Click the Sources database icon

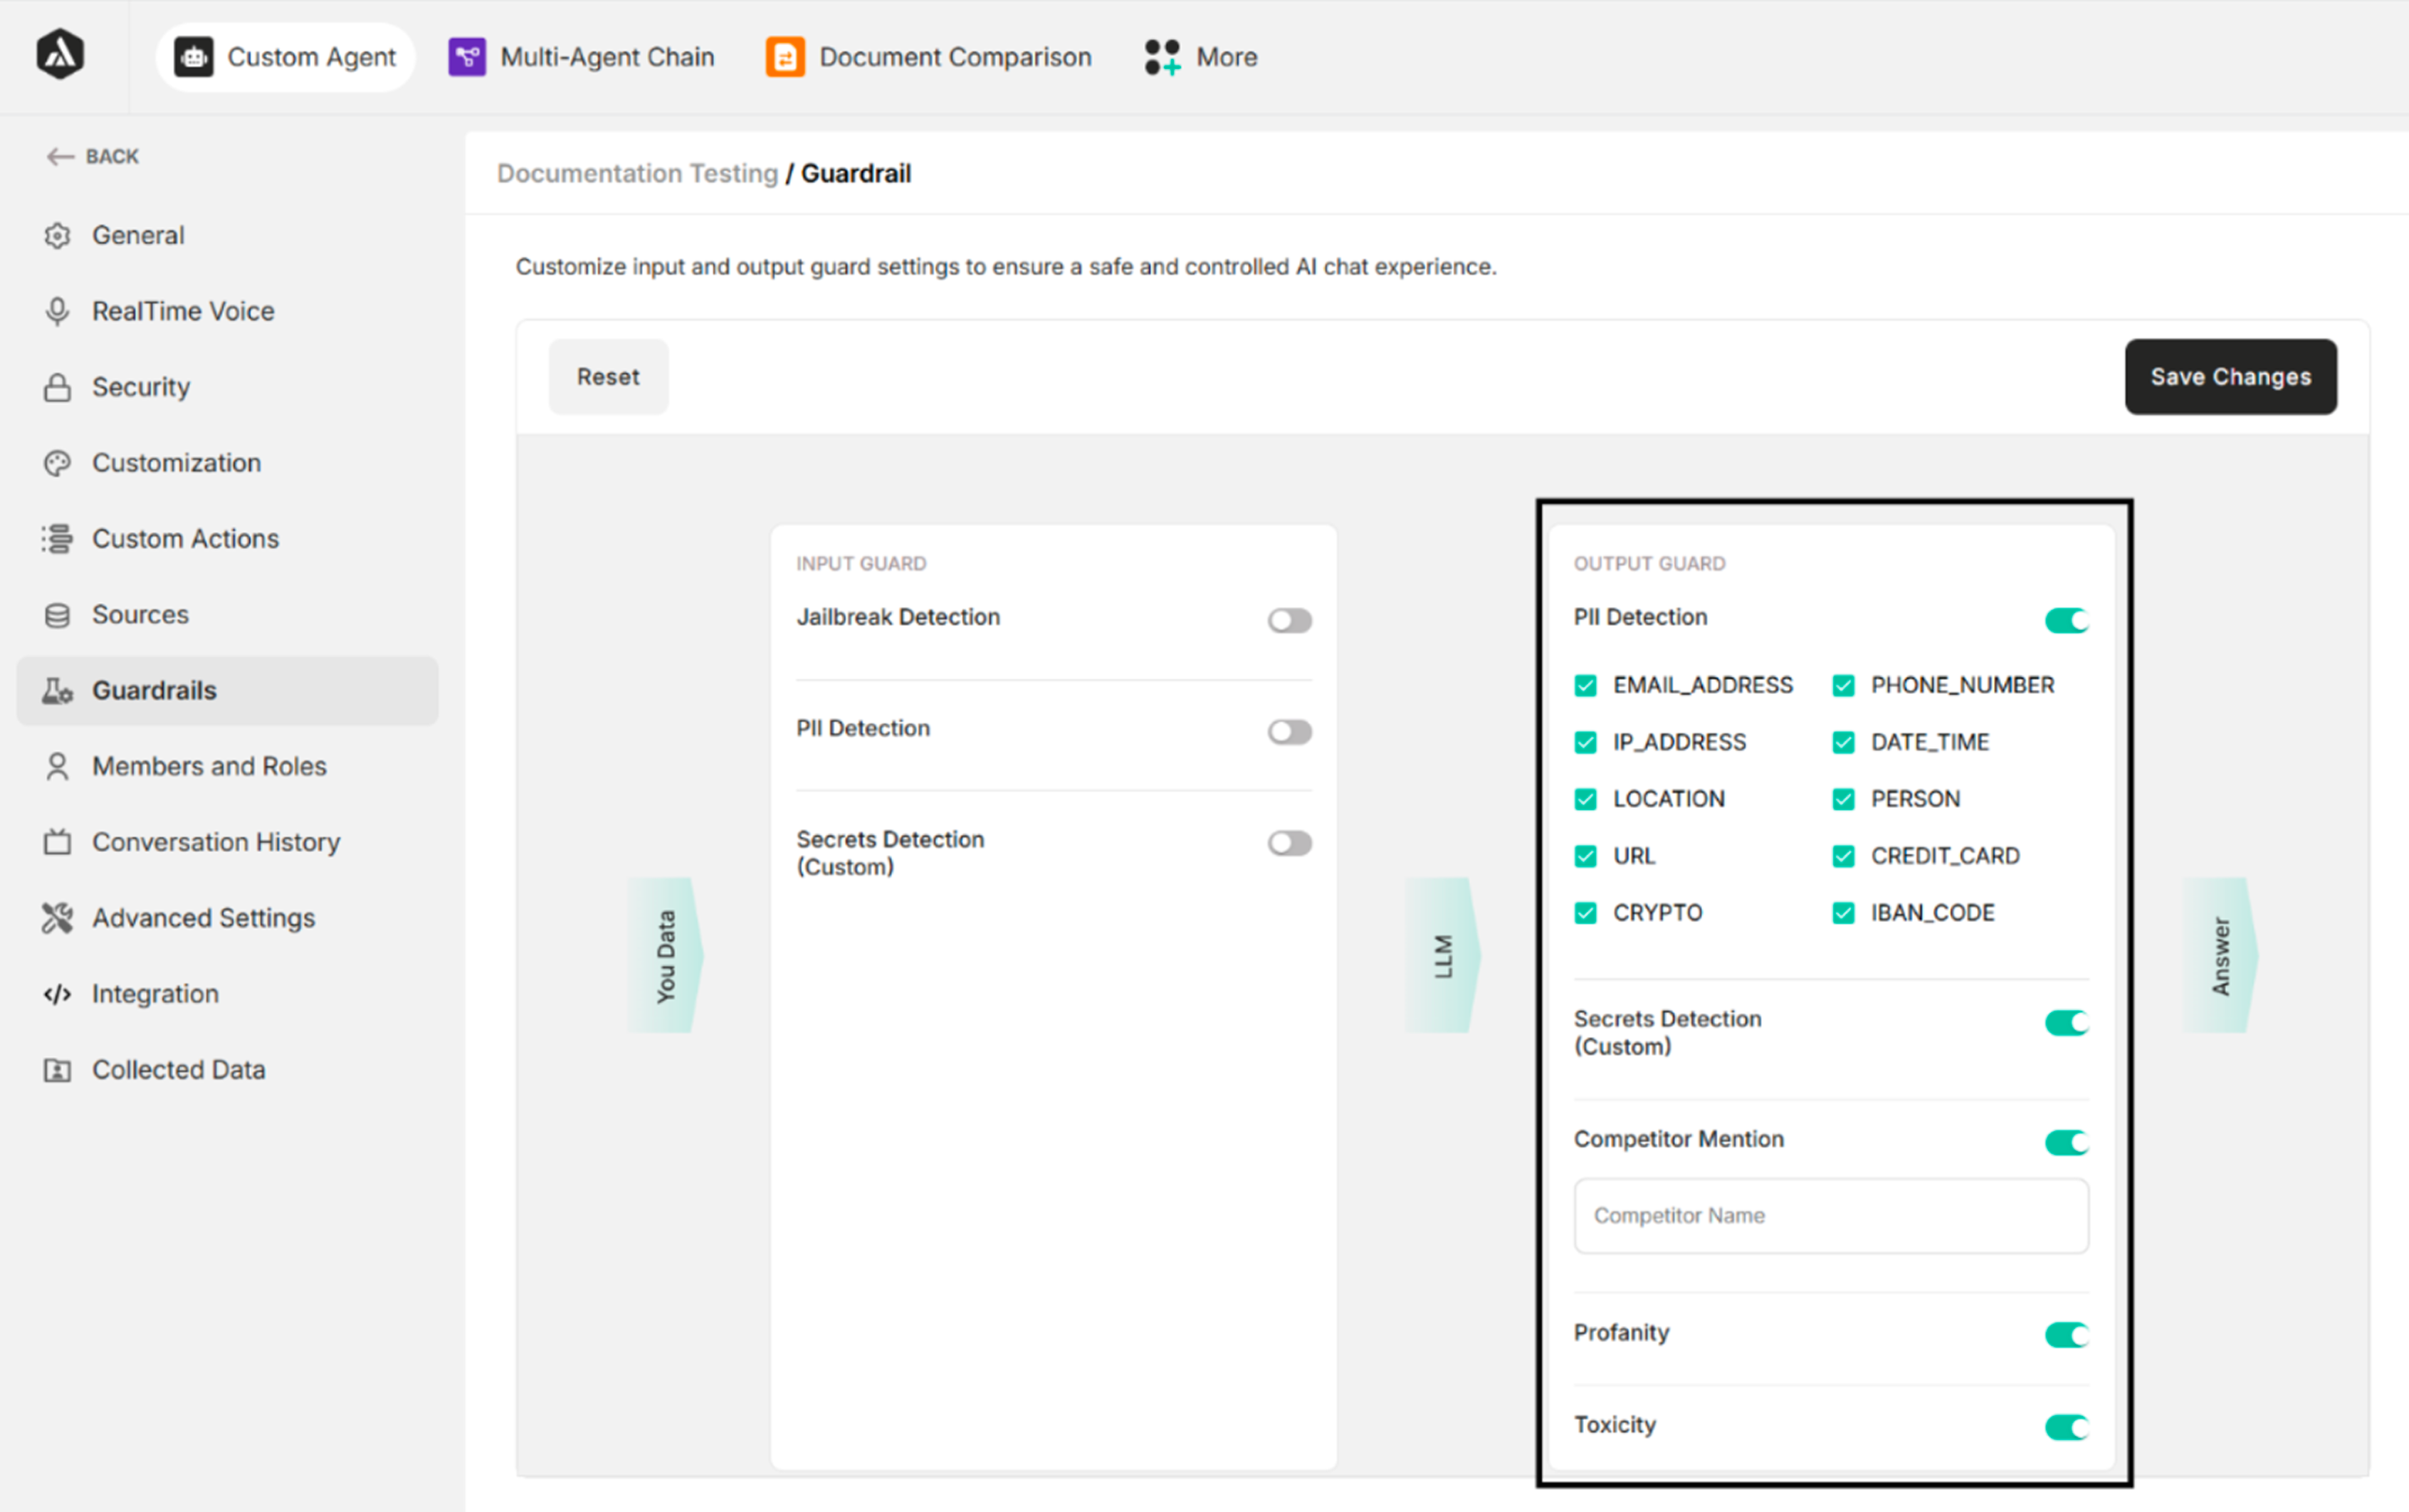coord(57,615)
